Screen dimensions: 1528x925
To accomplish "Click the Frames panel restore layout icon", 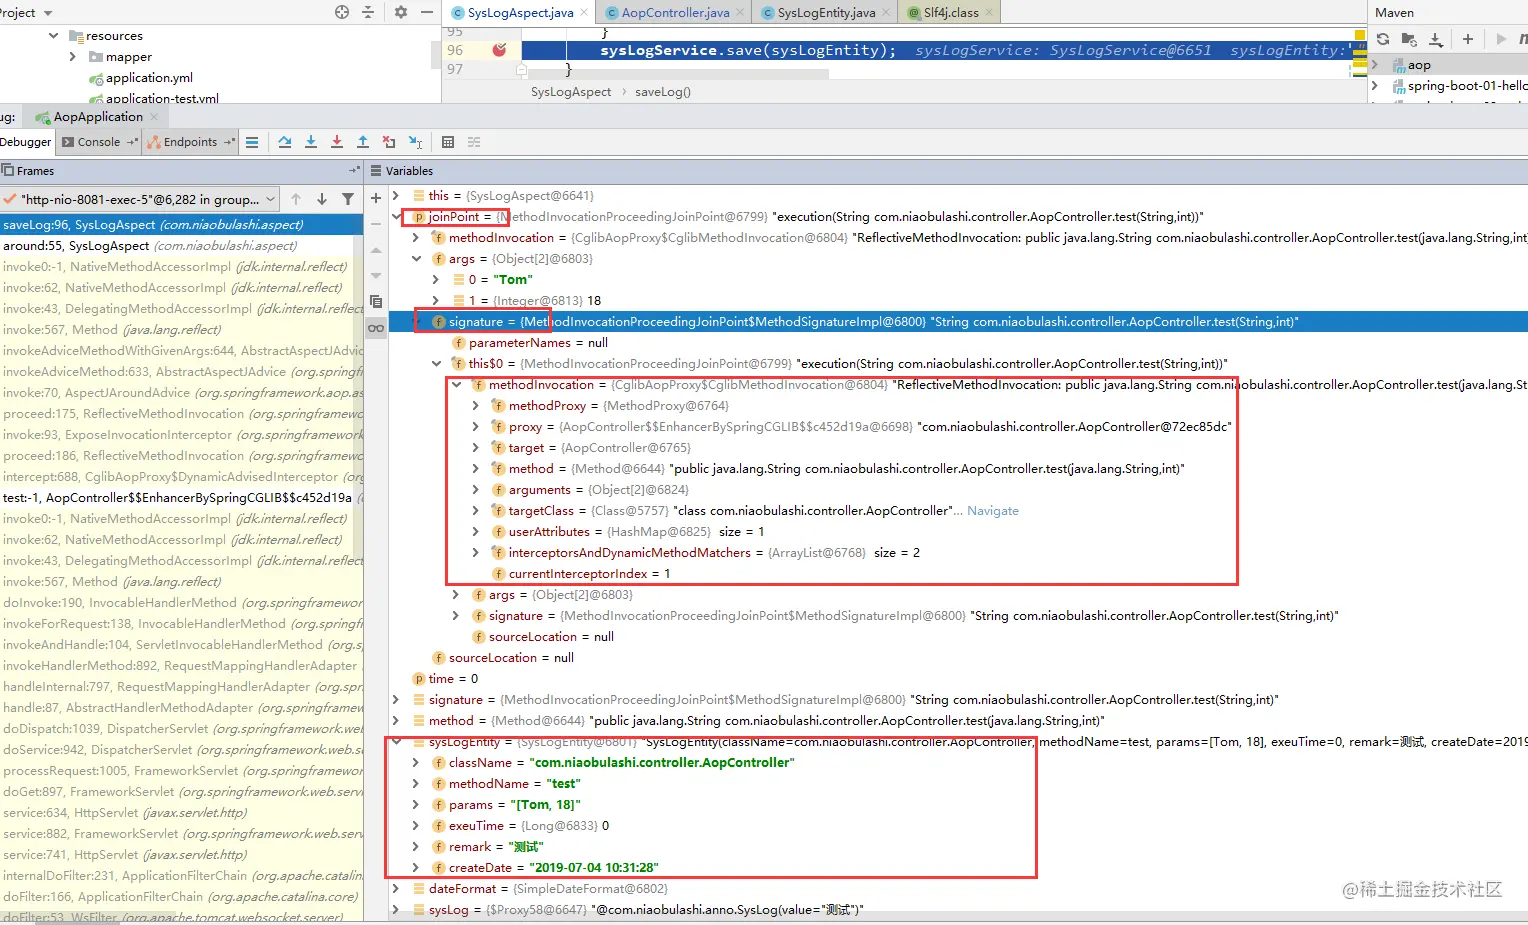I will [x=354, y=171].
